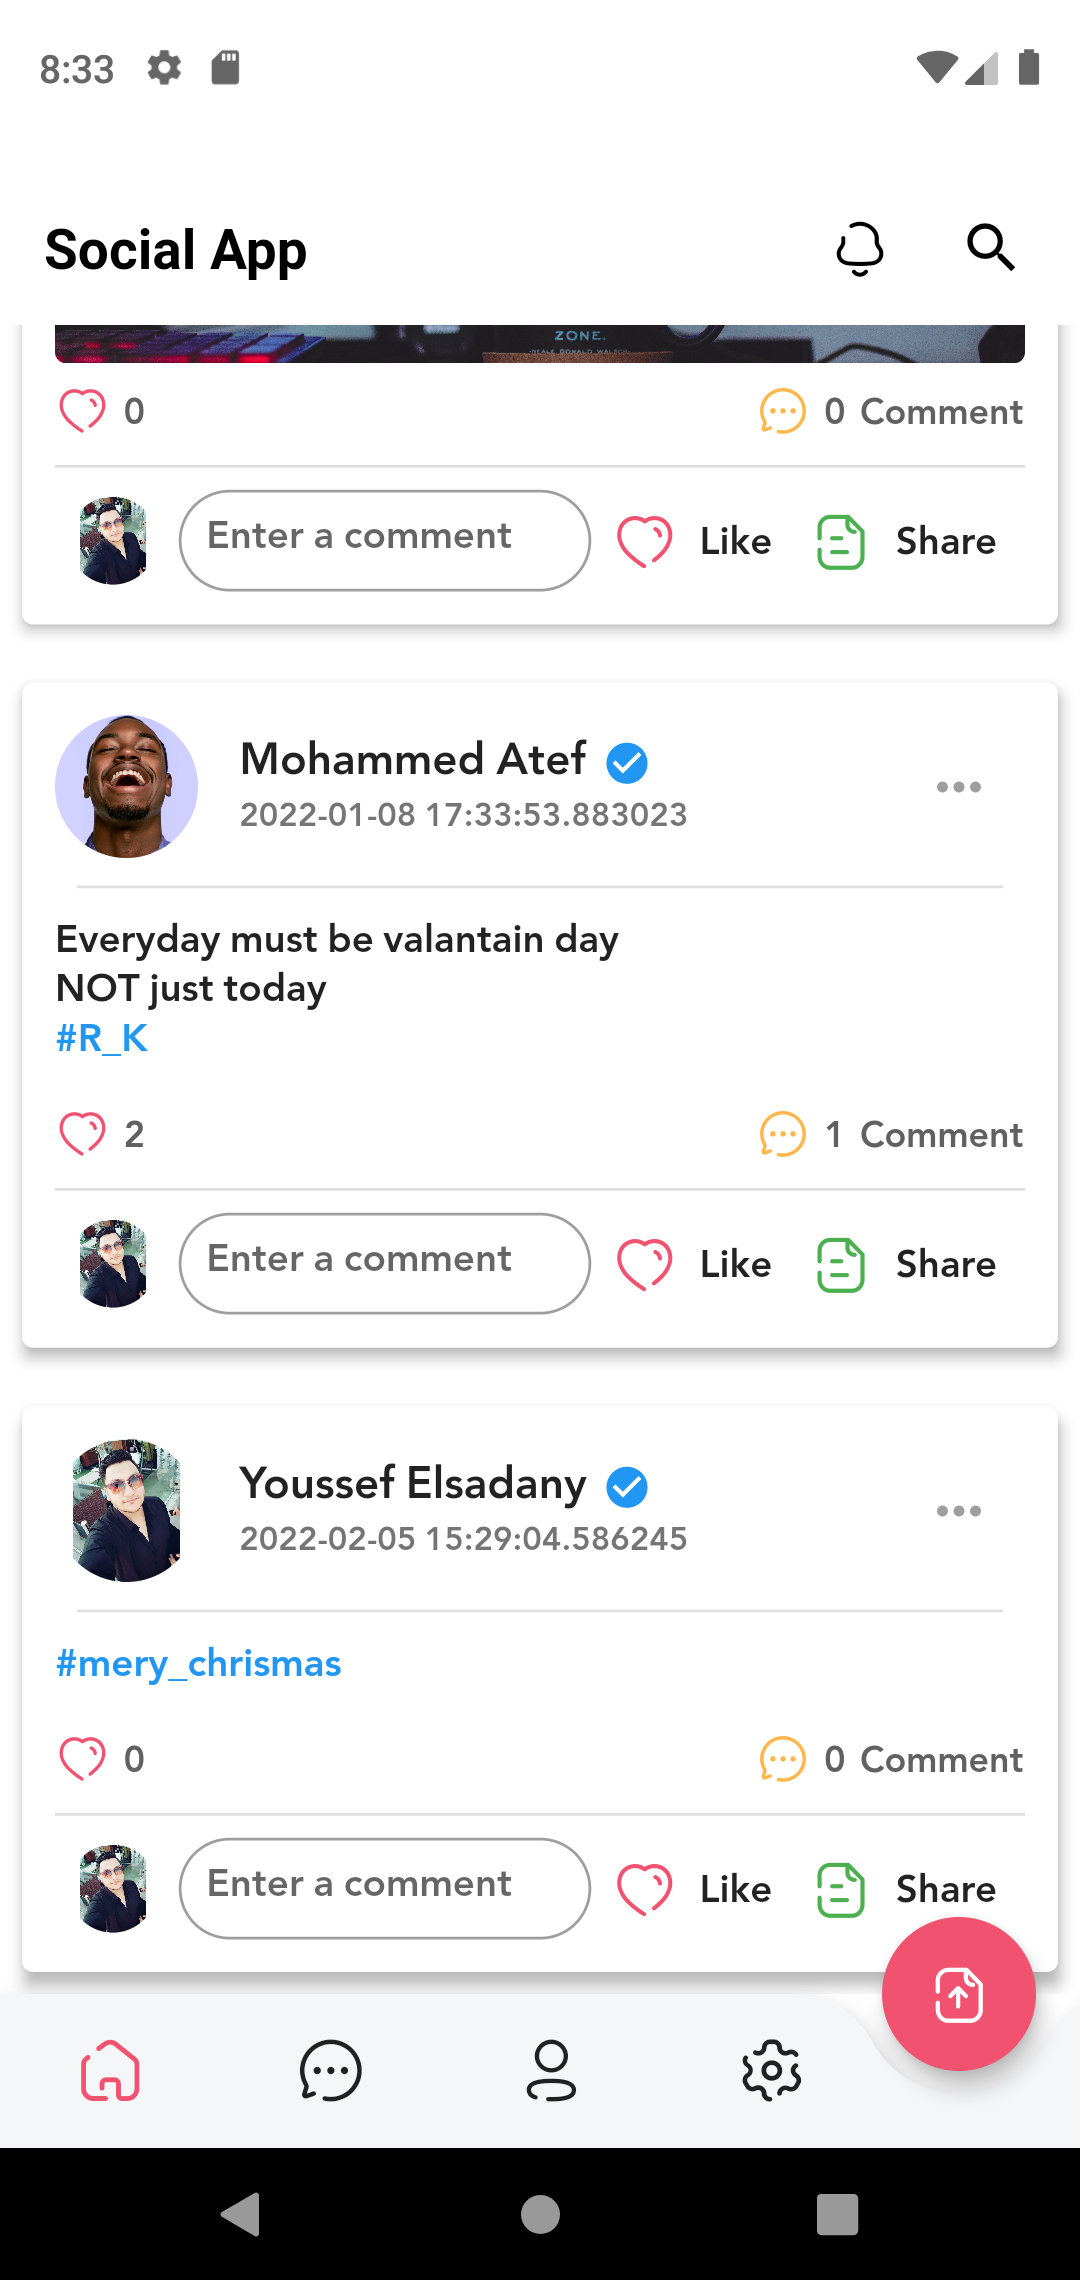Open the three-dot menu on Youssef Elsadany's post
The width and height of the screenshot is (1080, 2280).
[958, 1512]
